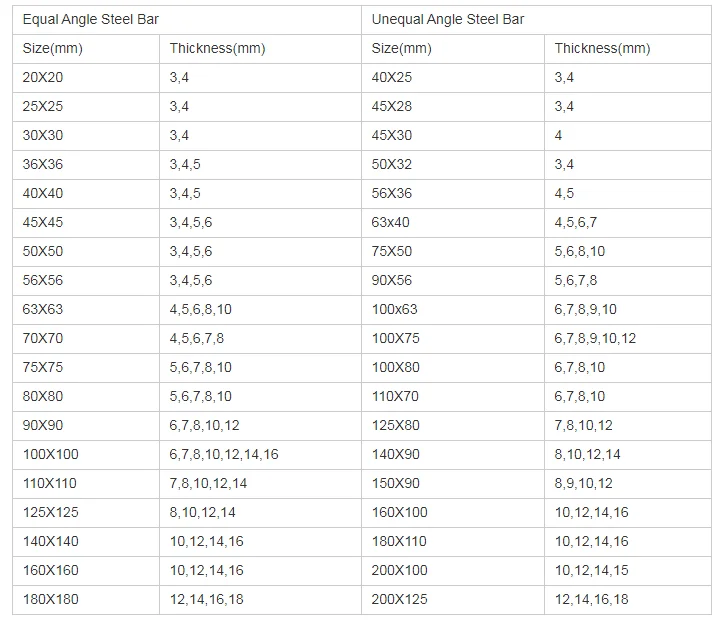Select the 36X36 size cell
Screen dimensions: 723x621
(x=42, y=164)
